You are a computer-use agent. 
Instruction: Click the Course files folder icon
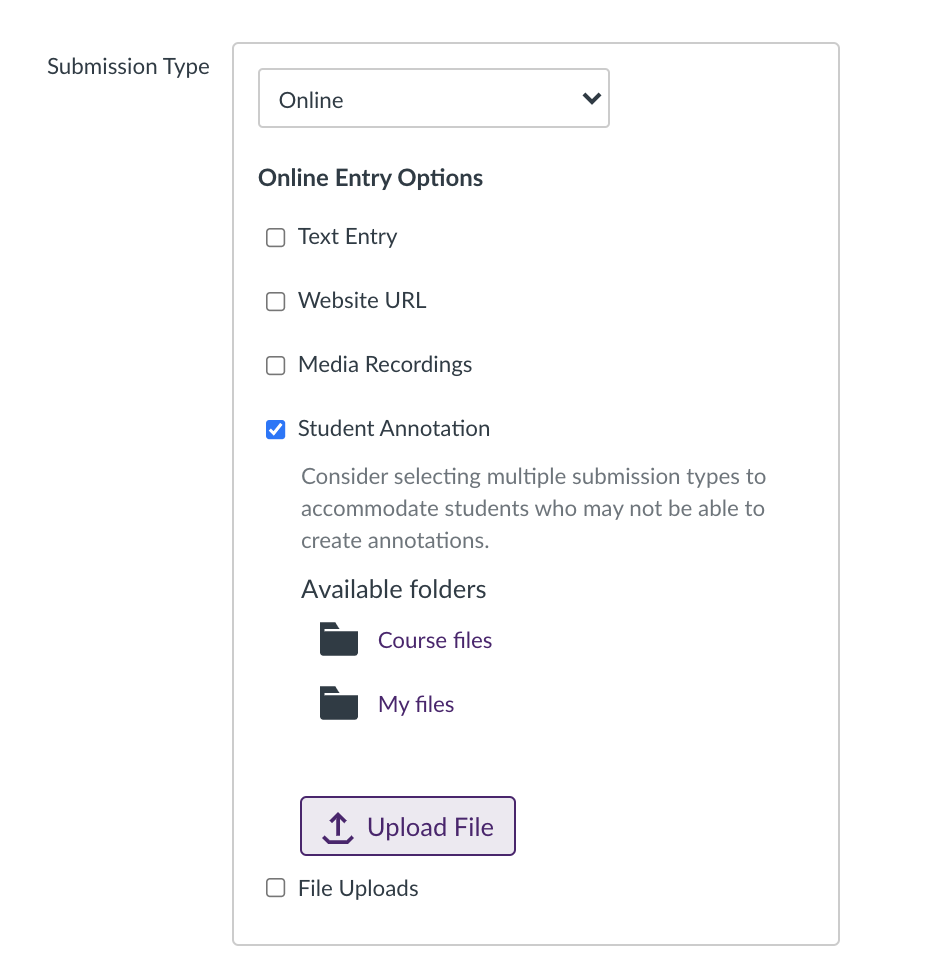pyautogui.click(x=339, y=640)
